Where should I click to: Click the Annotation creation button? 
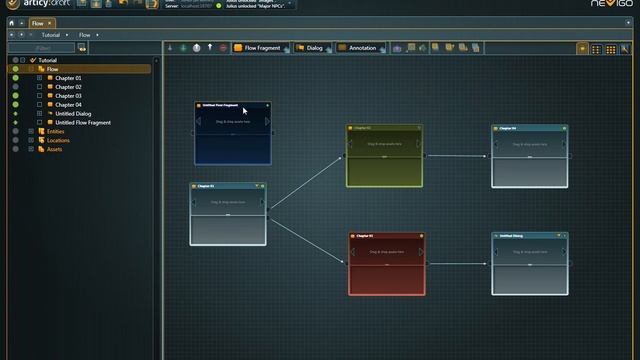[x=361, y=48]
